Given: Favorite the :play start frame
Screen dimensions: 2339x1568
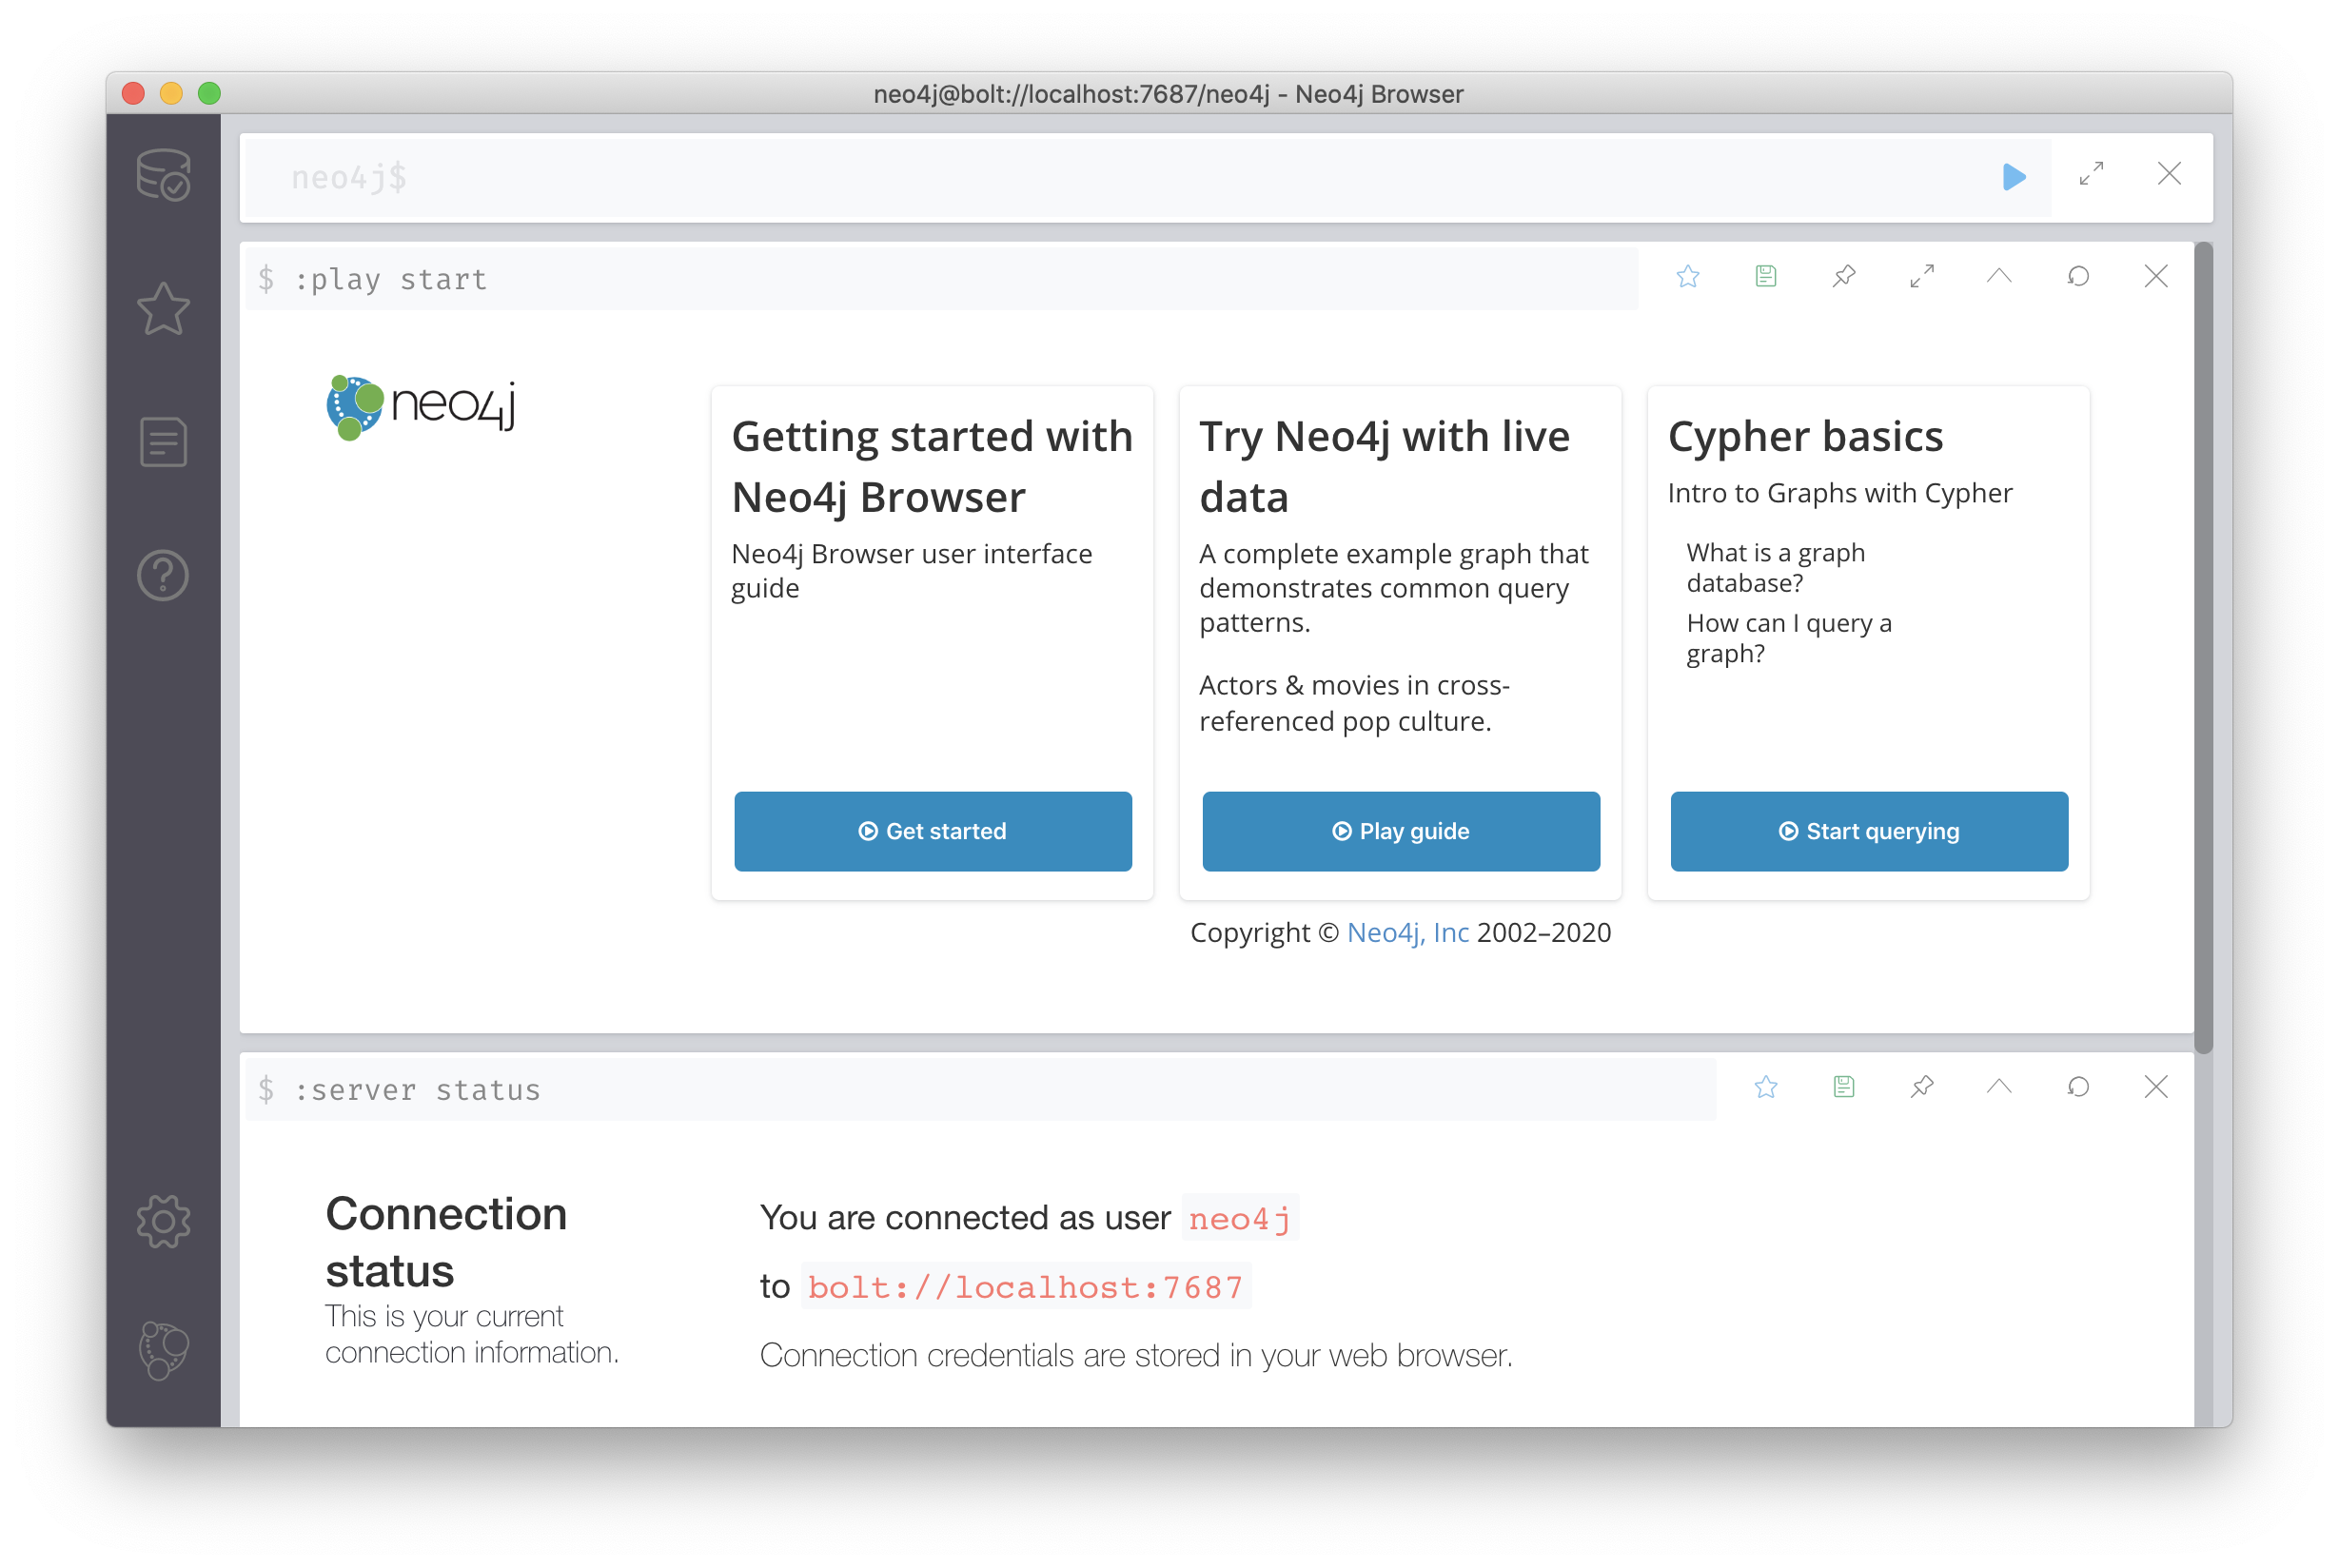Looking at the screenshot, I should coord(1688,277).
